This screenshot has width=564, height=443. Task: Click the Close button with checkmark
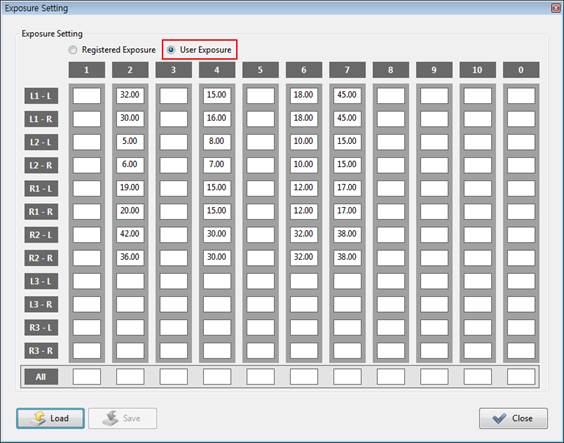point(513,418)
